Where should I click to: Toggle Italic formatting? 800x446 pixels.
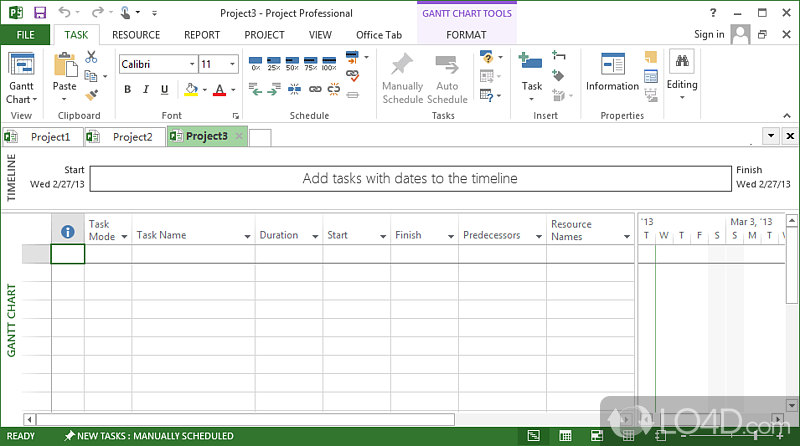coord(146,90)
